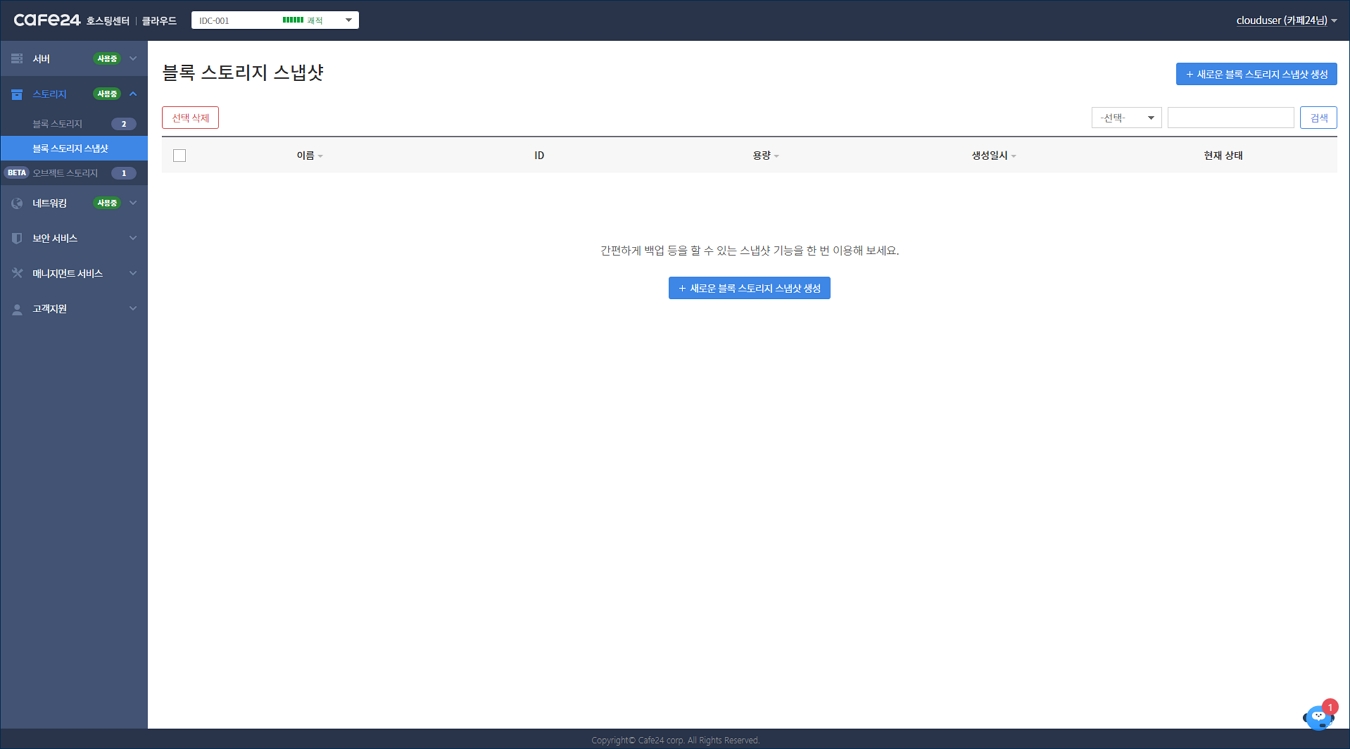Click the search text input field
Viewport: 1350px width, 749px height.
1230,118
